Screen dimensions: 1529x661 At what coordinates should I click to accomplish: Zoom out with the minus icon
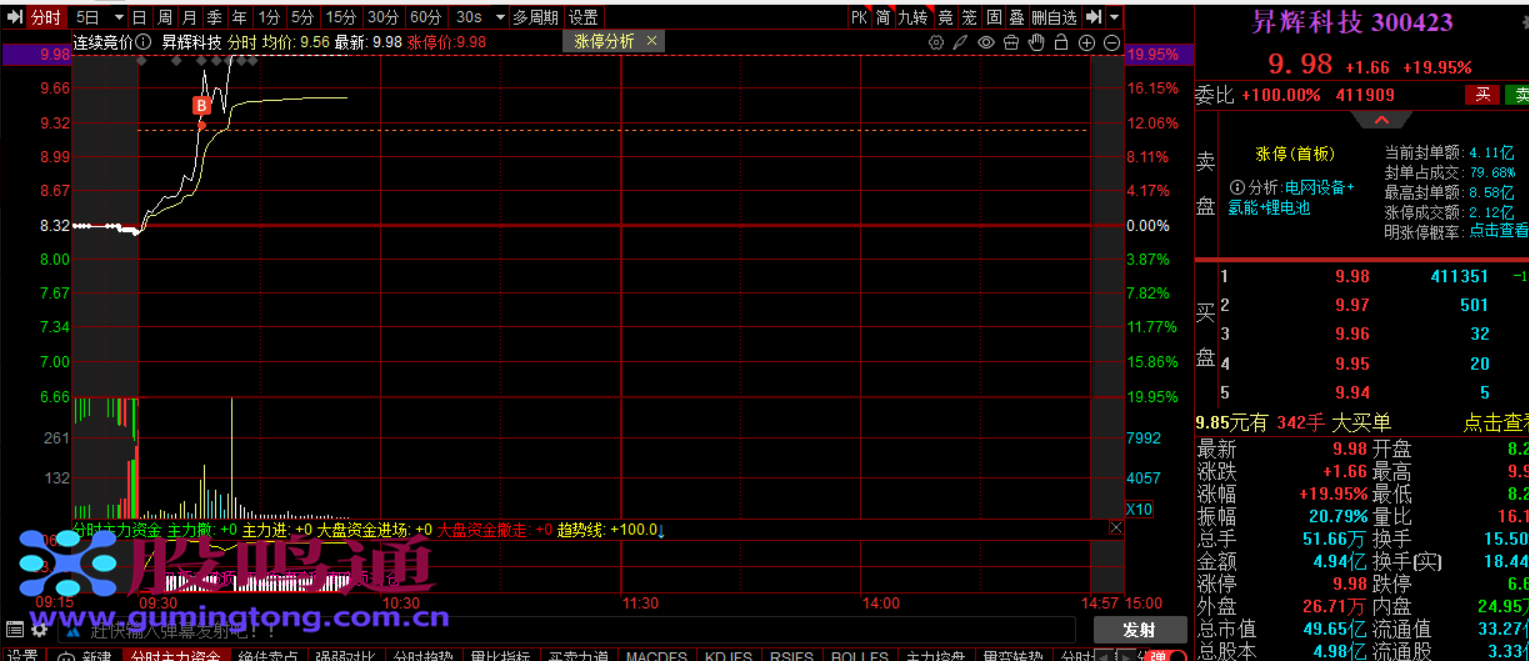click(1112, 42)
